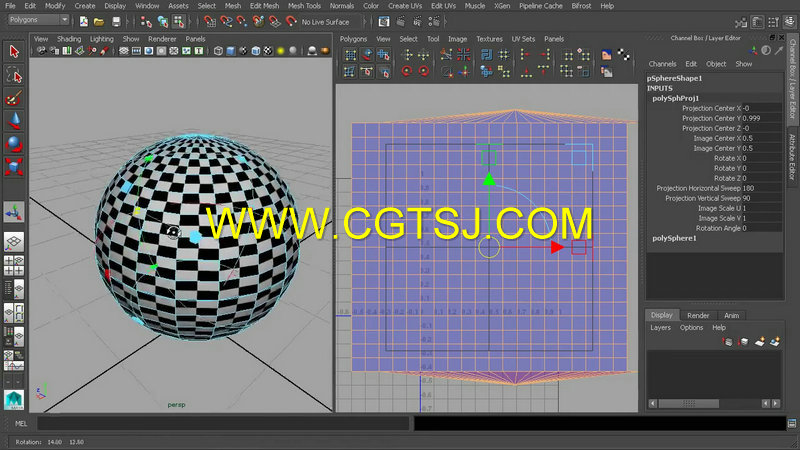The height and width of the screenshot is (450, 800).
Task: Switch to the Anim layer tab
Action: point(732,315)
